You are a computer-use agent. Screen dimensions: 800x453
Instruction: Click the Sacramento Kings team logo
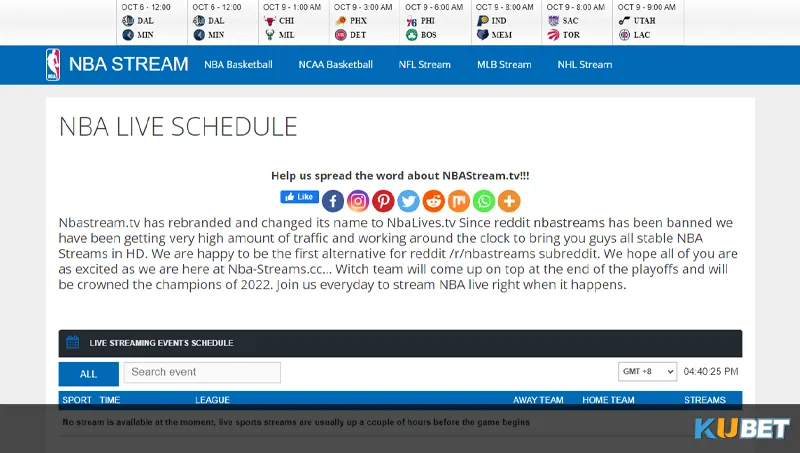tap(554, 21)
